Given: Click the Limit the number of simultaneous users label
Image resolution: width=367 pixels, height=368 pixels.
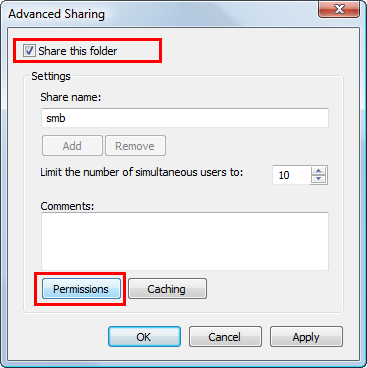Looking at the screenshot, I should (x=142, y=172).
